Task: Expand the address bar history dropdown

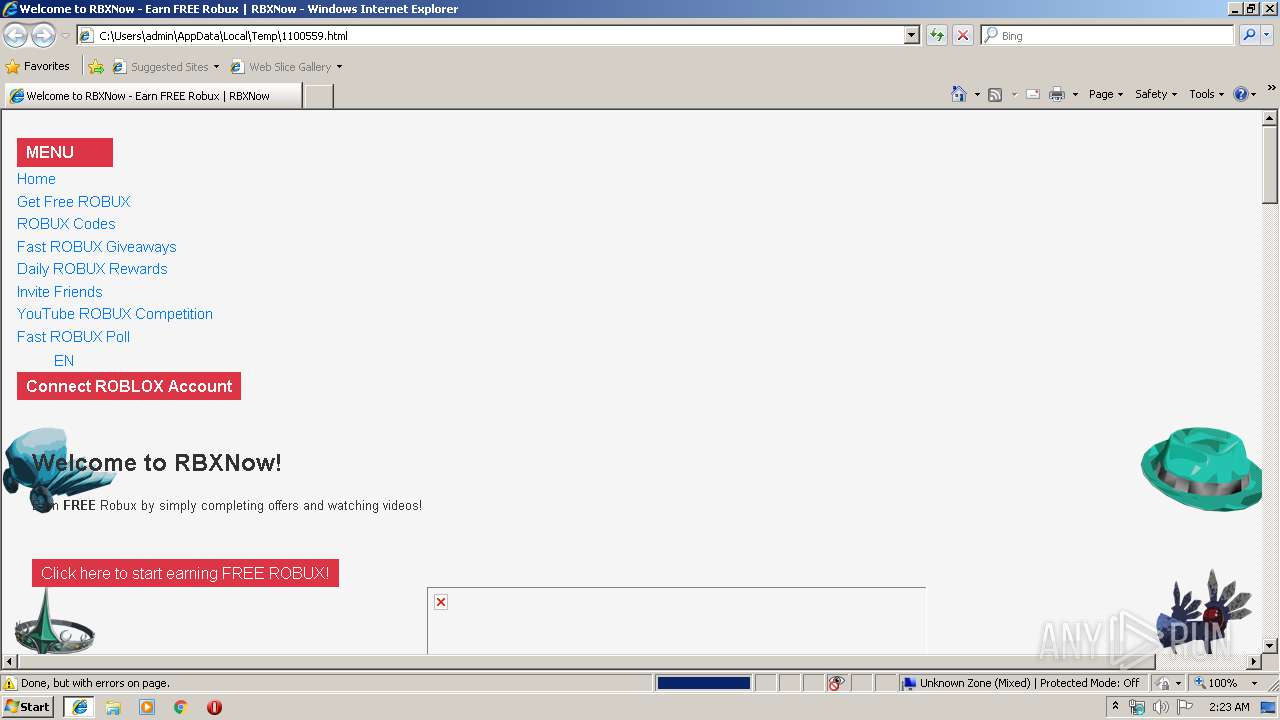Action: [911, 35]
